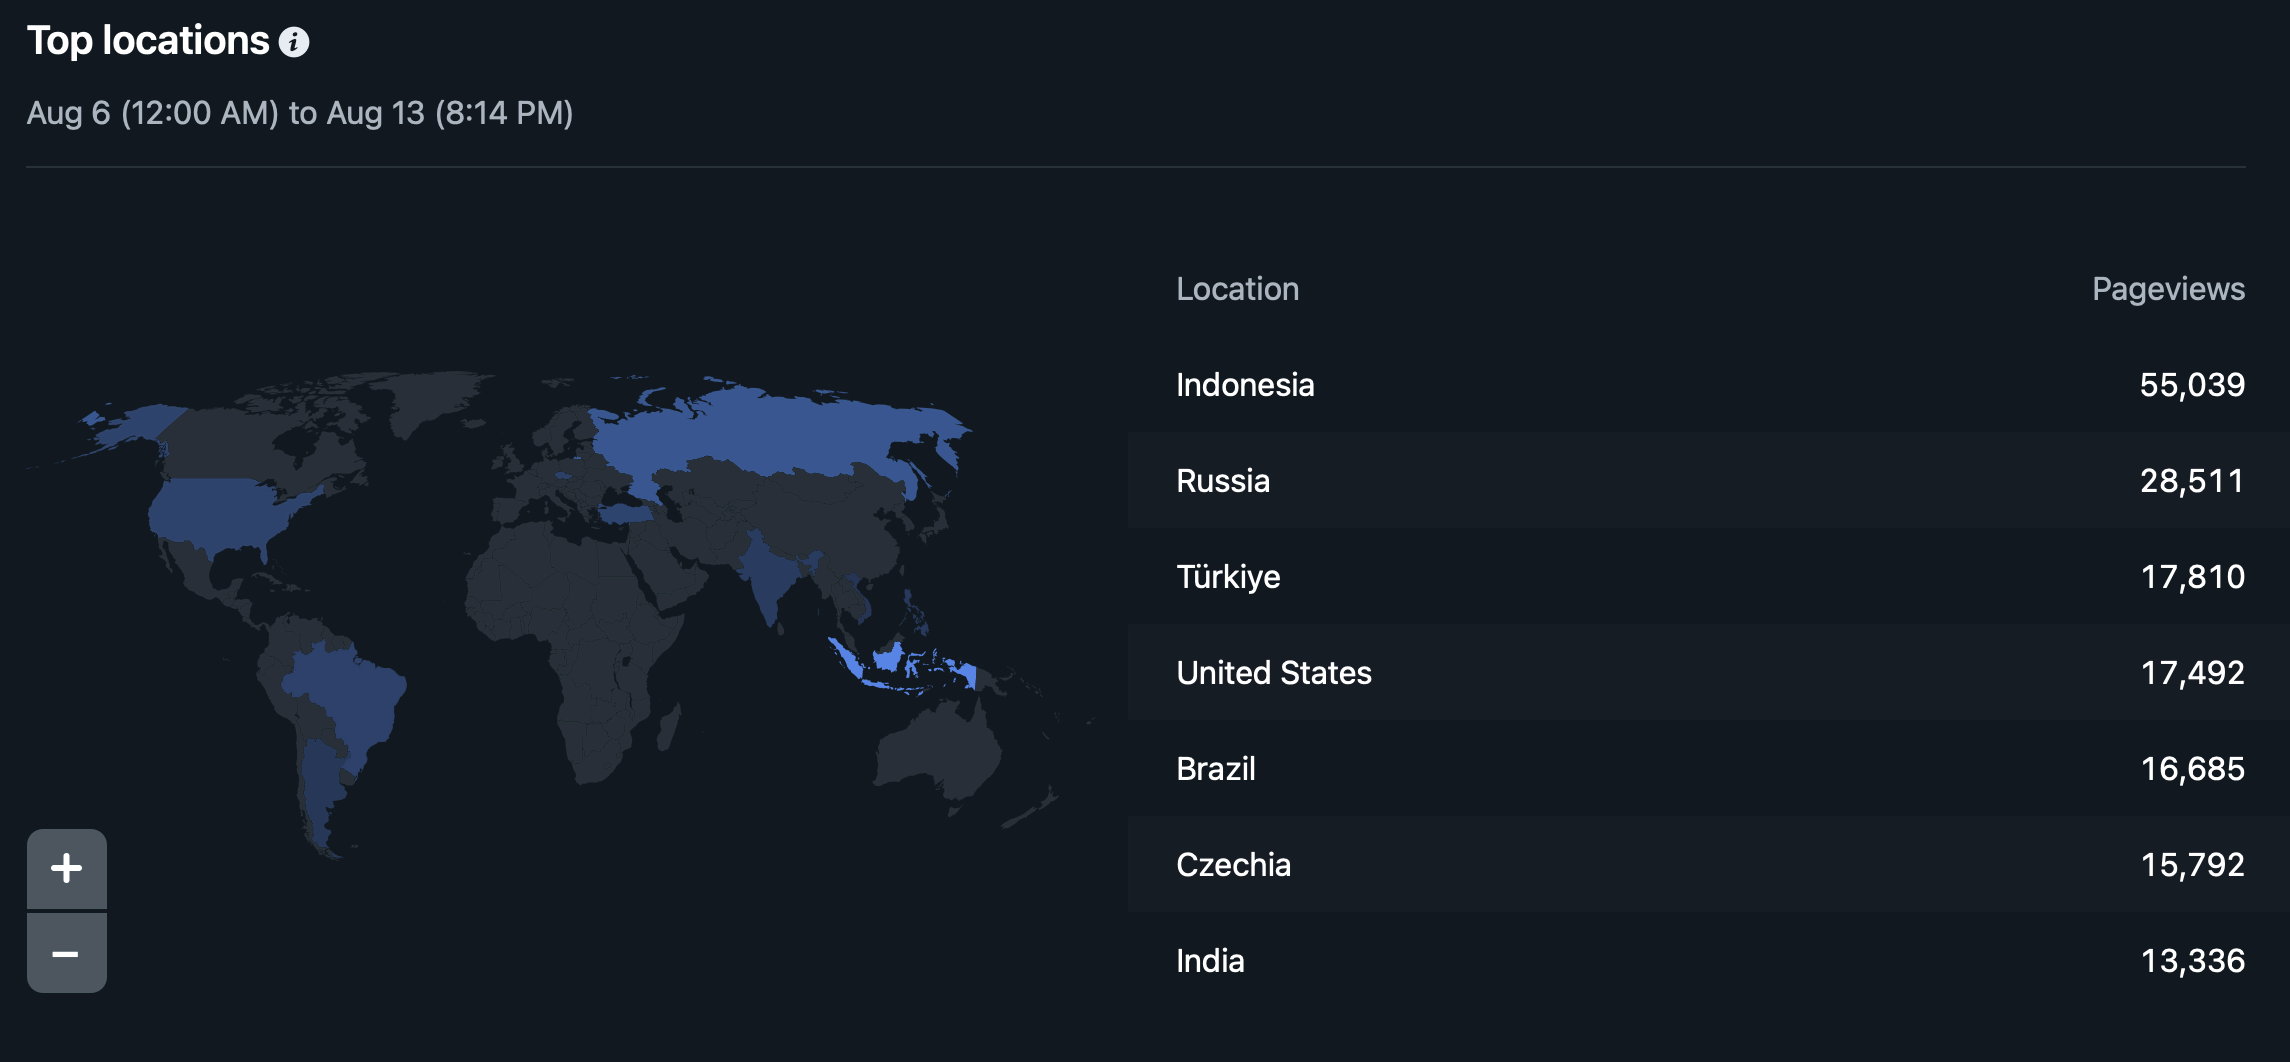Choose the Türkiye name in the location table
2290x1062 pixels.
coord(1227,577)
